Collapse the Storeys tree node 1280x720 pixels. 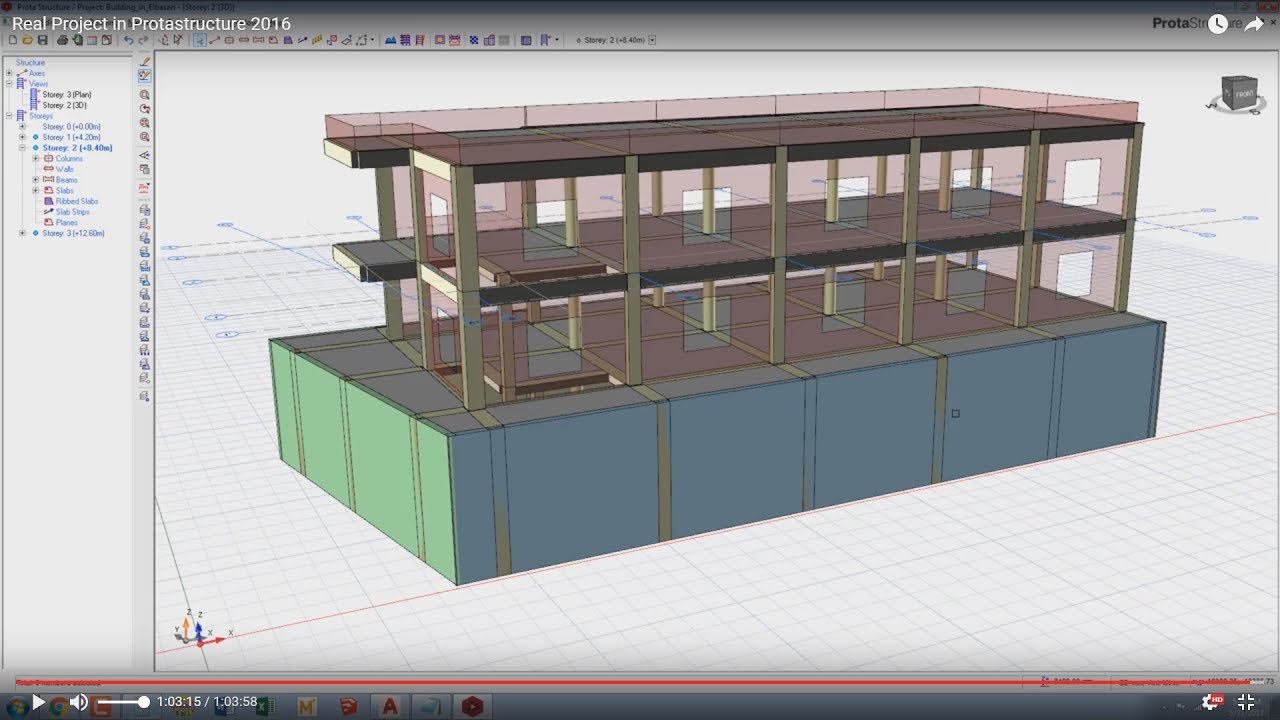pyautogui.click(x=9, y=116)
